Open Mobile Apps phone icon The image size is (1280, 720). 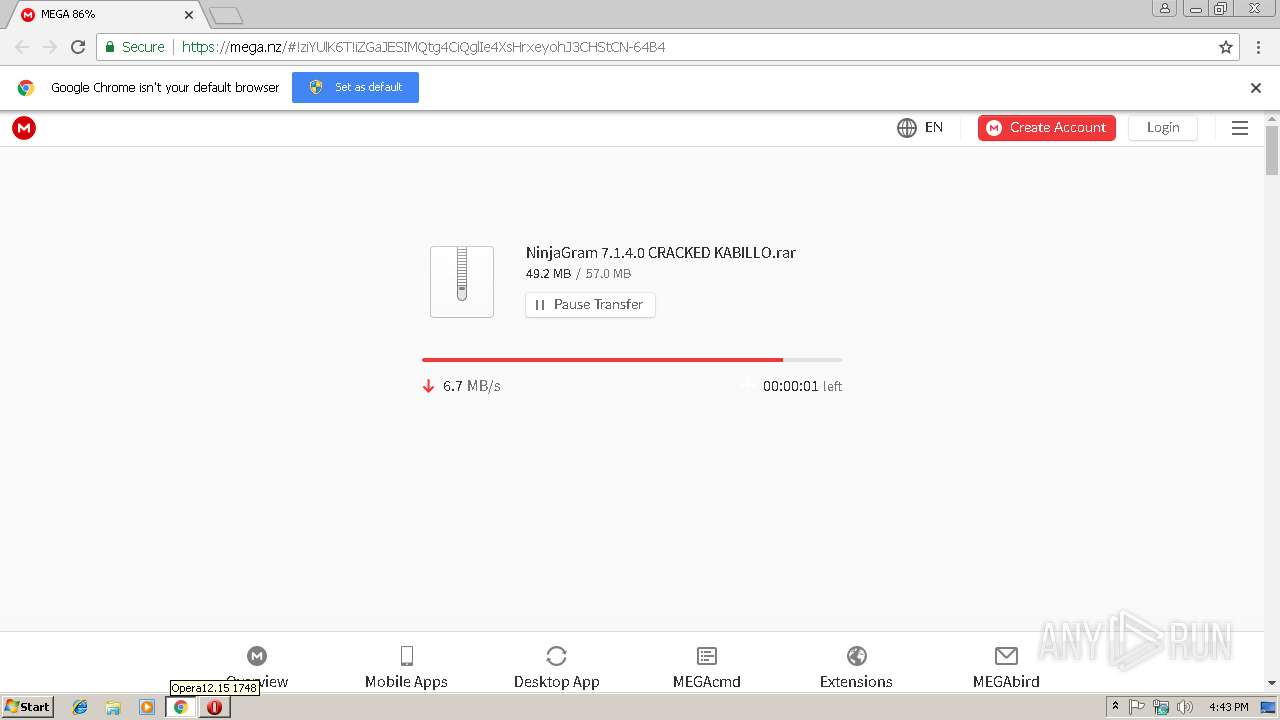406,656
